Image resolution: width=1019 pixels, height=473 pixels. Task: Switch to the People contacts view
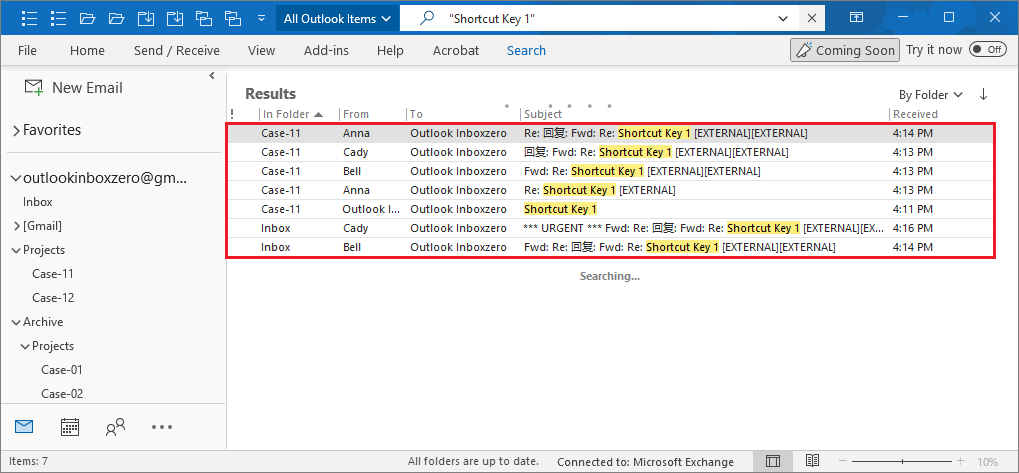pos(115,427)
